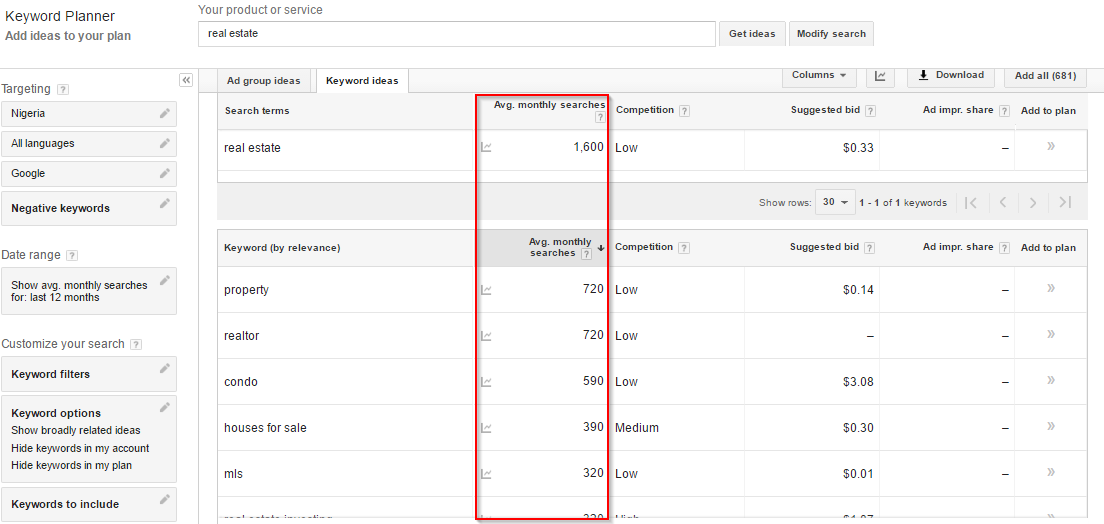Click the trend graph icon for property

click(486, 290)
